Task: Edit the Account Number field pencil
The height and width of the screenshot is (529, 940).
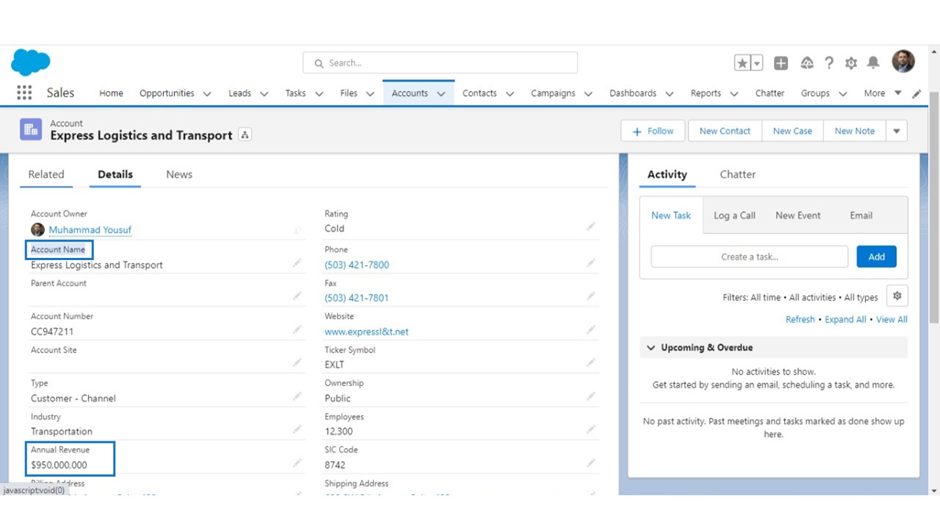Action: click(297, 330)
